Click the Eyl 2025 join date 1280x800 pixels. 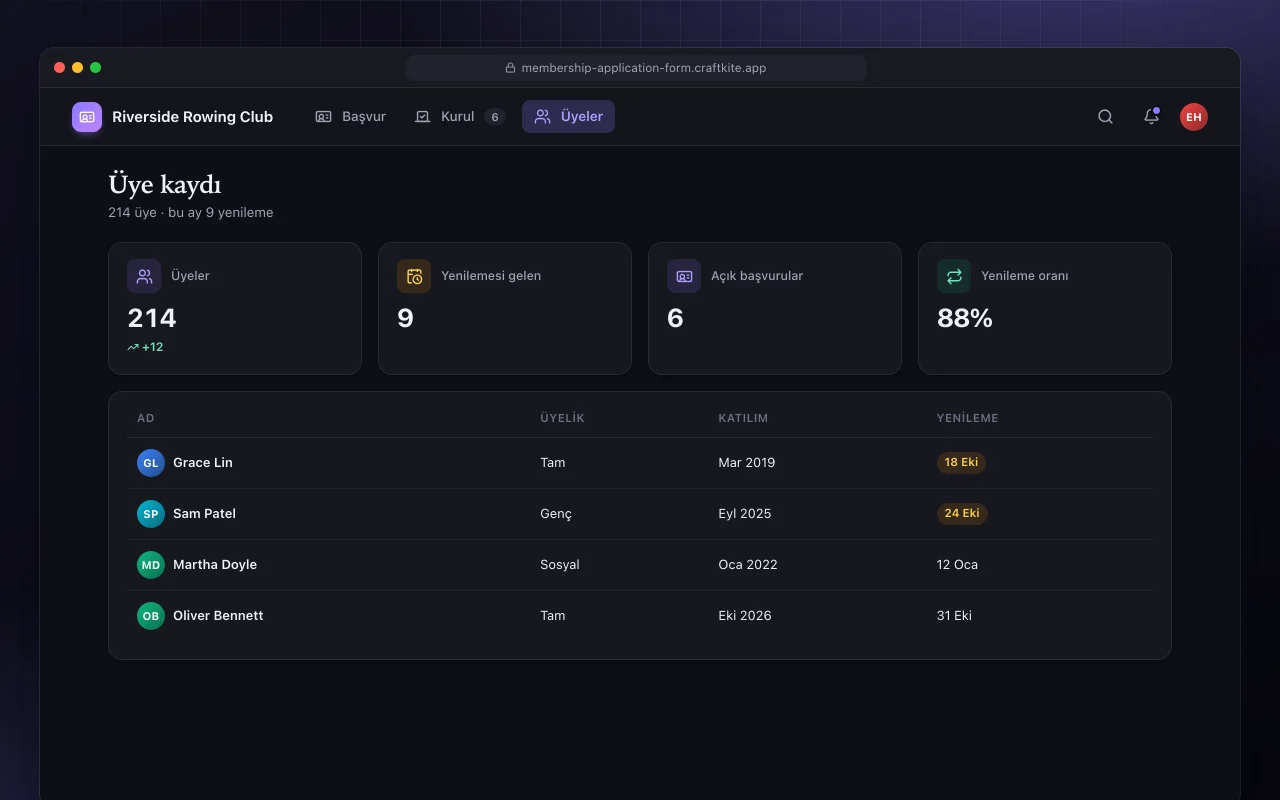(x=745, y=514)
